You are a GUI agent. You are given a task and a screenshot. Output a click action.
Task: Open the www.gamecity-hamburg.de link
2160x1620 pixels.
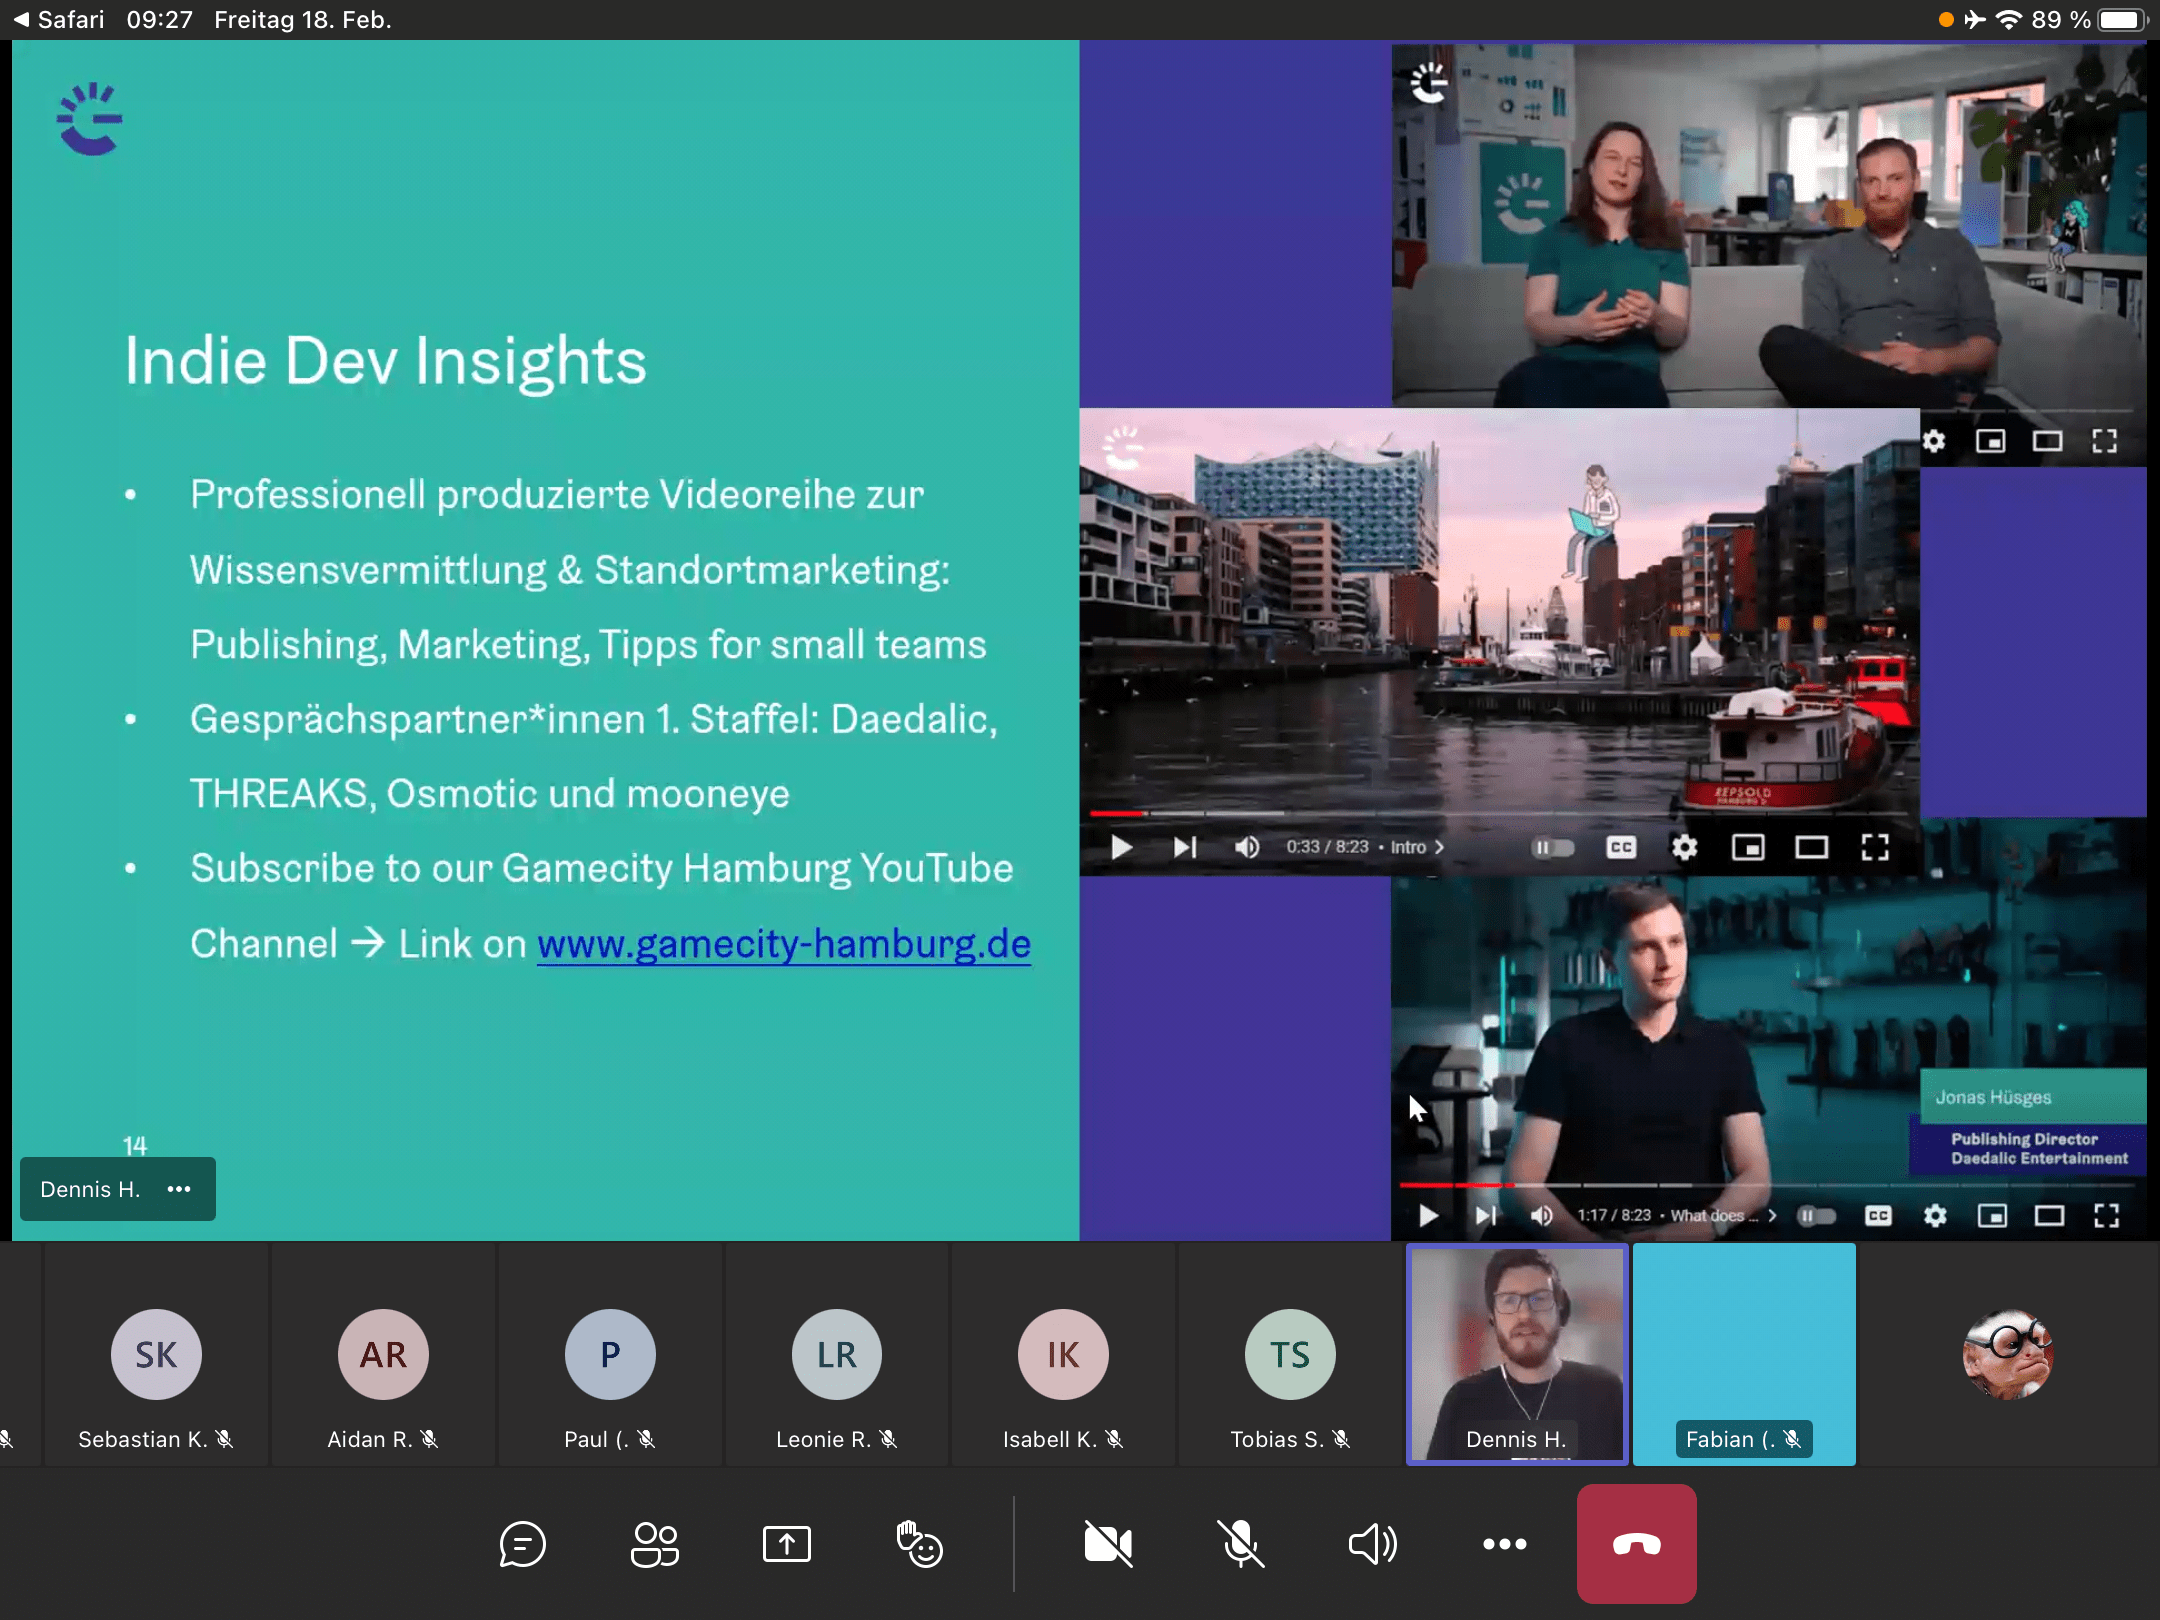click(x=784, y=943)
